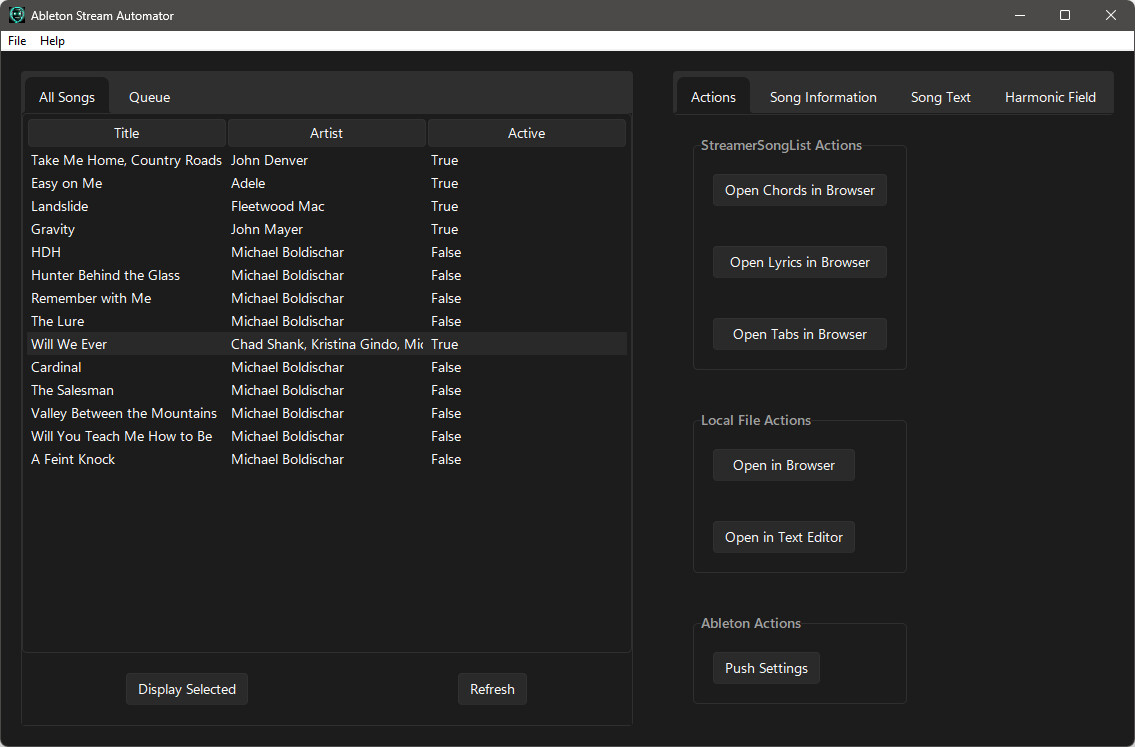Click the artist John Mayer cell

tap(267, 229)
